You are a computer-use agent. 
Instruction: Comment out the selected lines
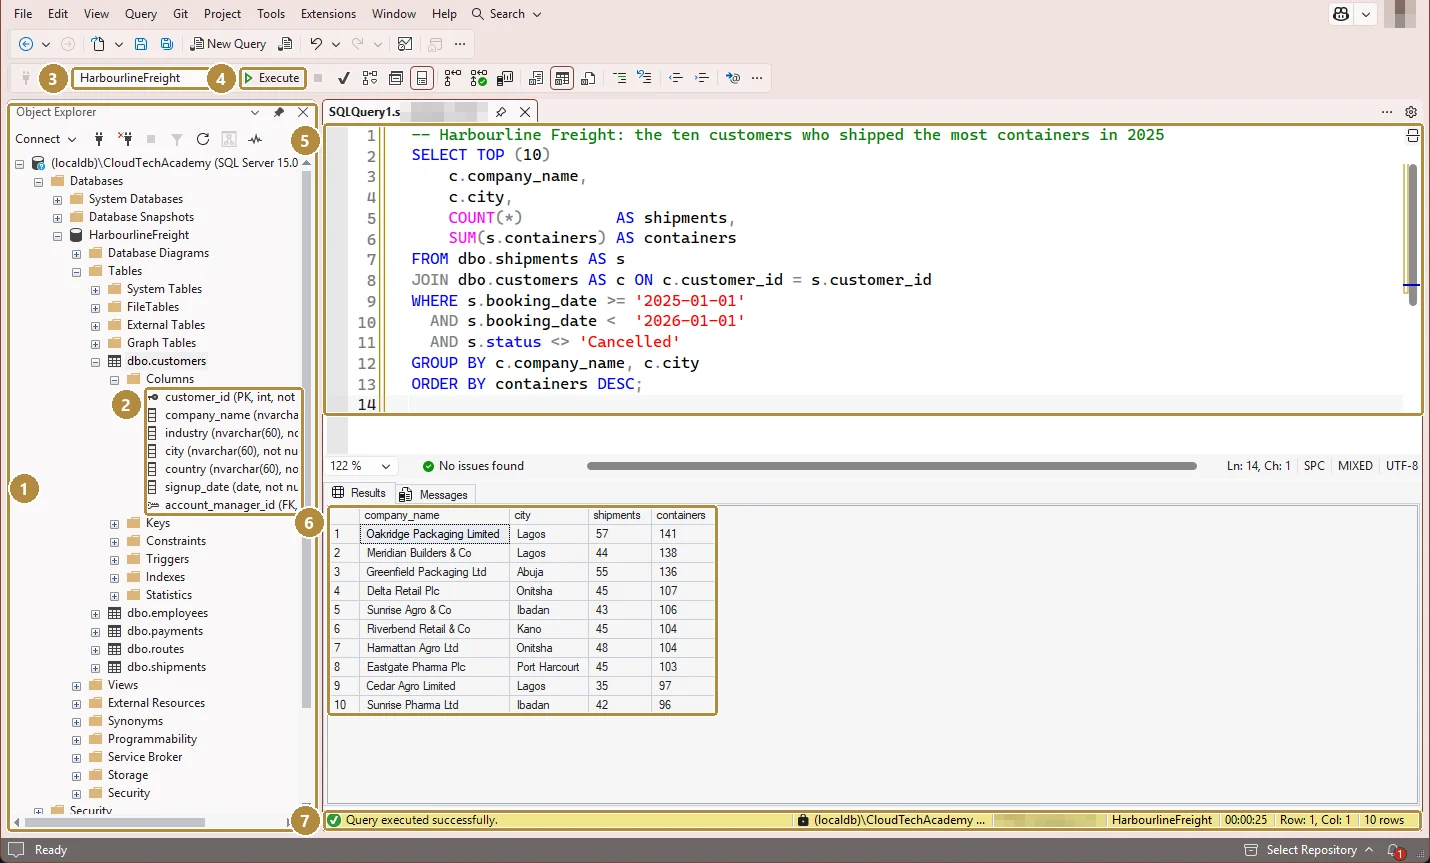620,78
